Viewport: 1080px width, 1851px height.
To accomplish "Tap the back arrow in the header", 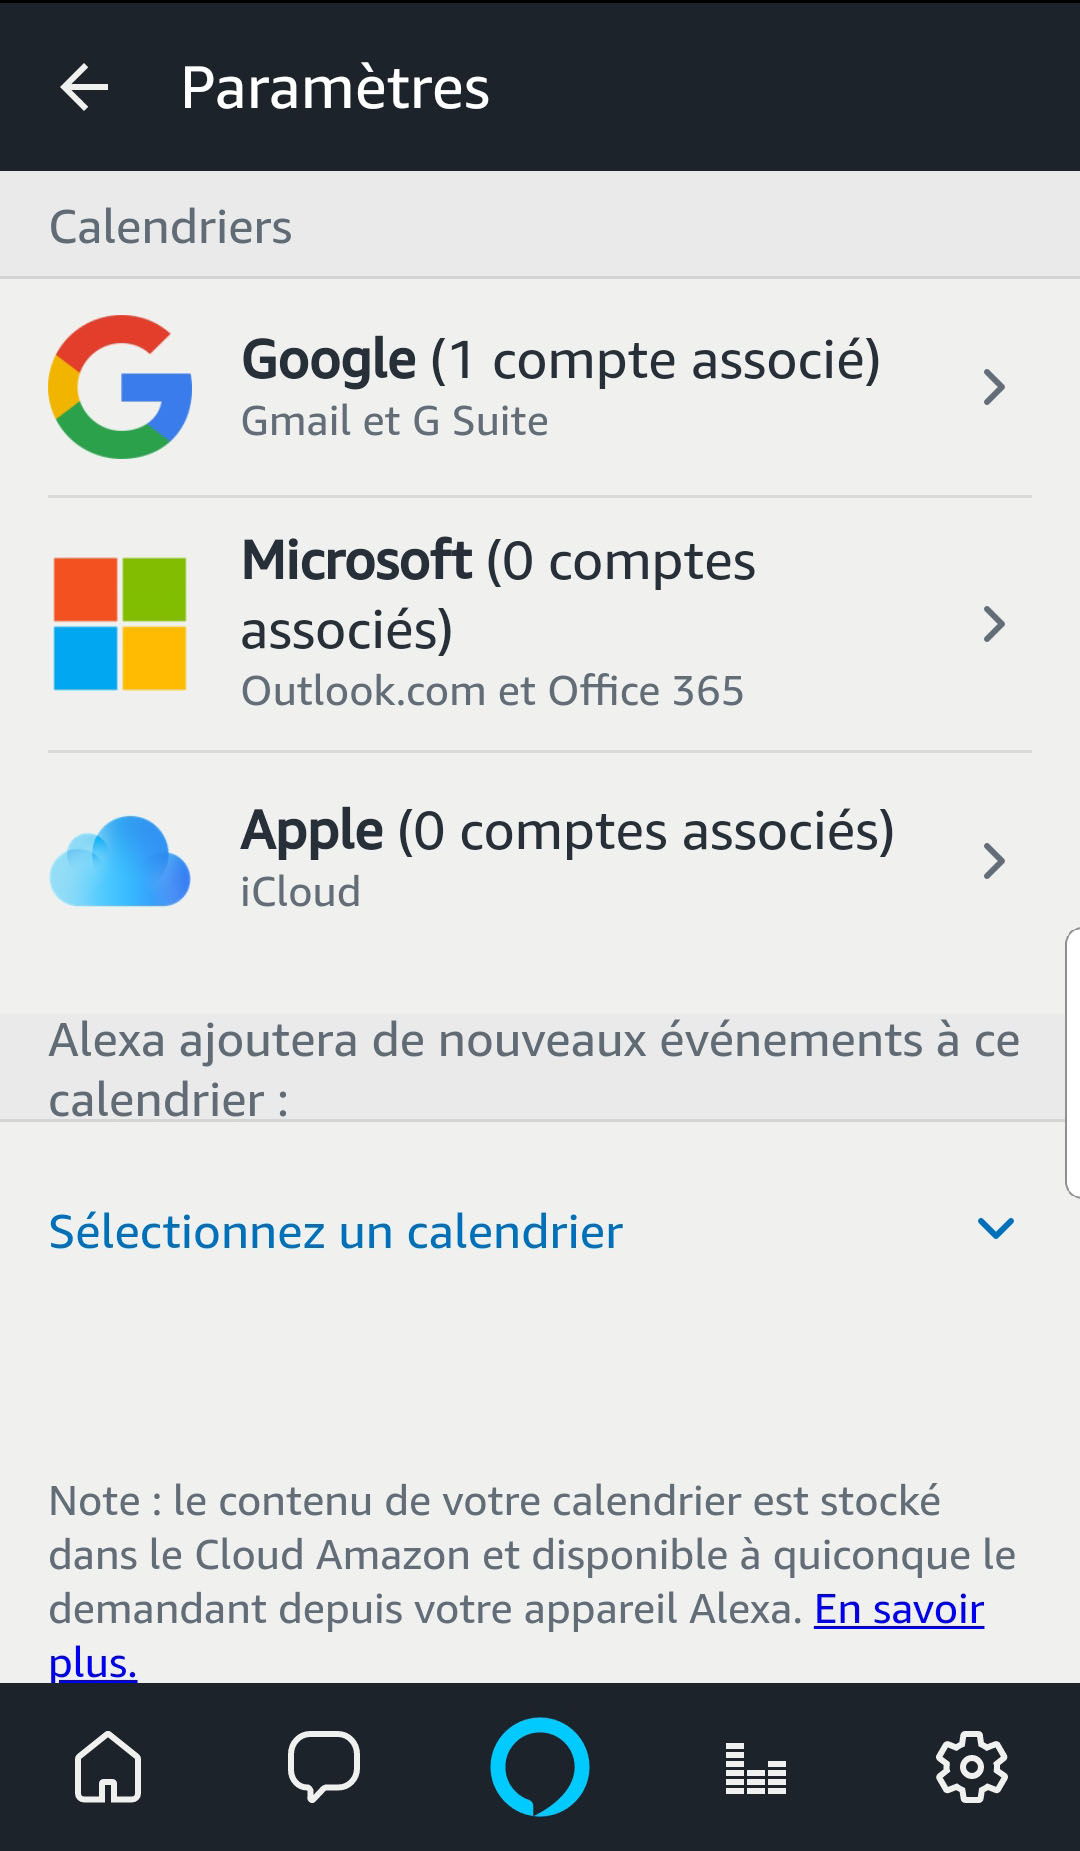I will click(x=84, y=87).
